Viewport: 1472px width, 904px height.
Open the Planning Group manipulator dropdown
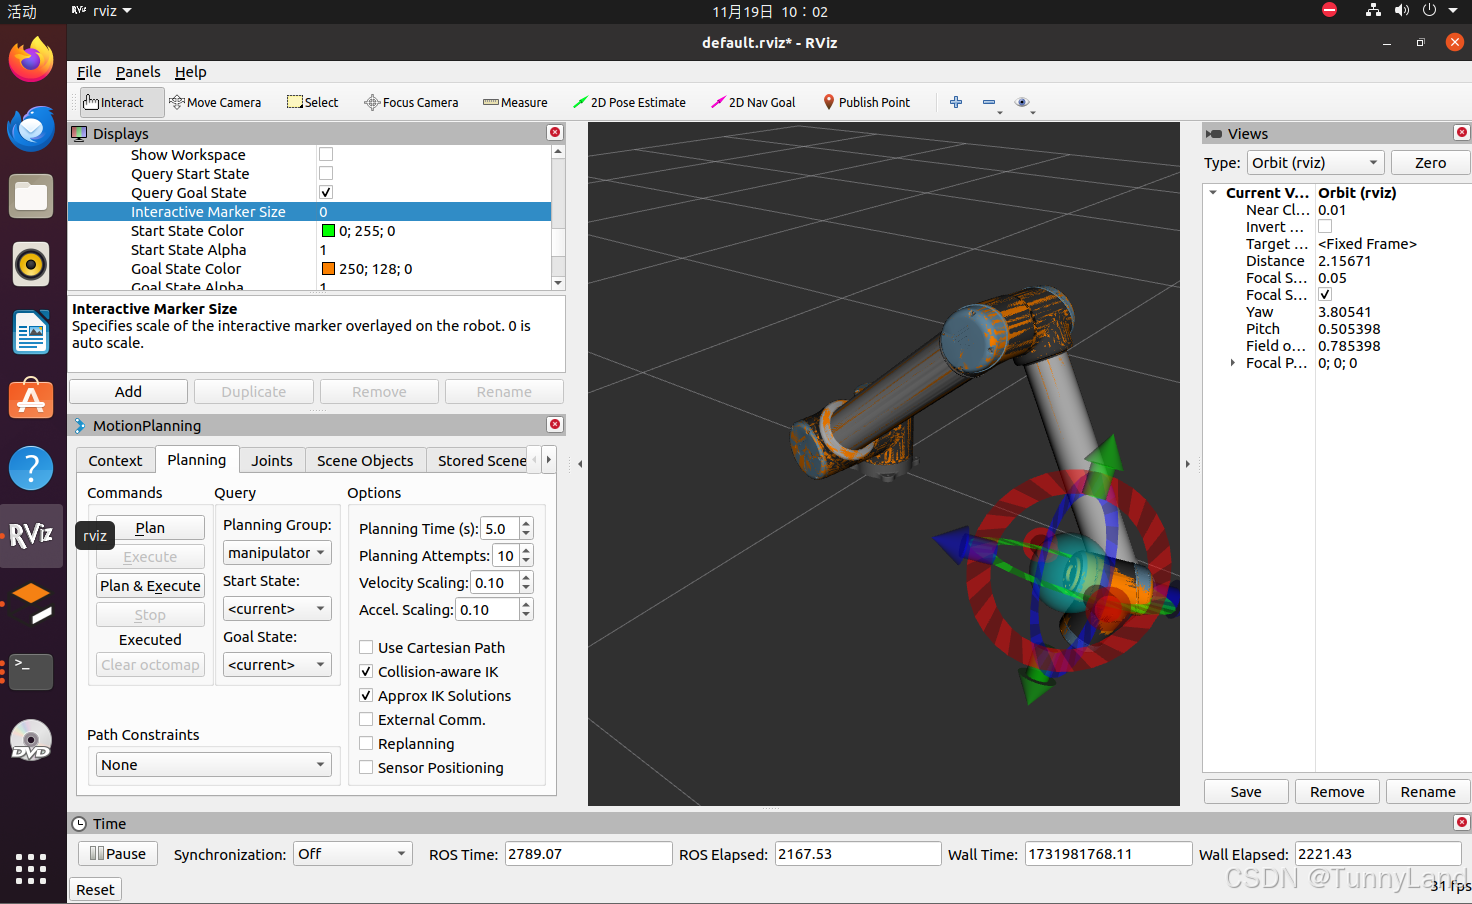coord(277,553)
